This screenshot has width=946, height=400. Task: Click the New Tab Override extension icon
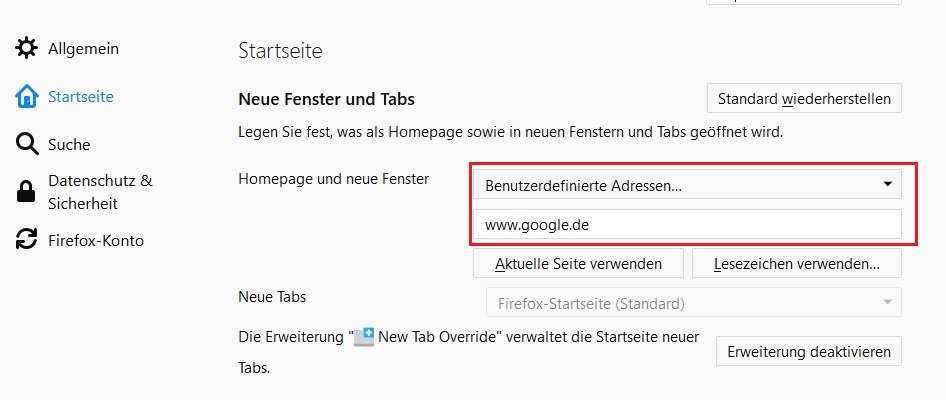(x=364, y=338)
